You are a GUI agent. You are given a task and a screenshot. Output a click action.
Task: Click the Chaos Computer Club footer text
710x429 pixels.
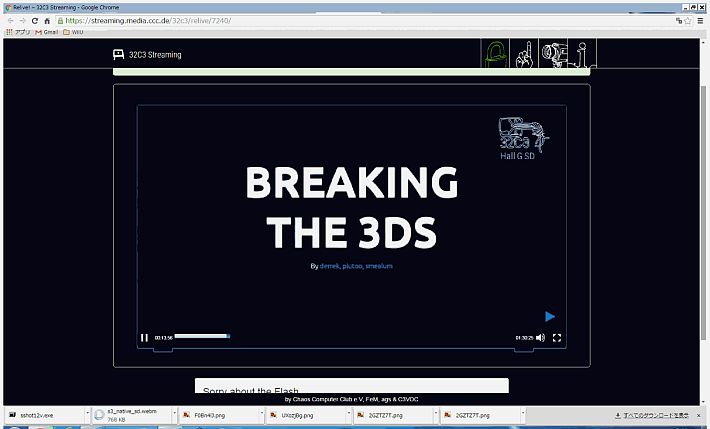pos(351,400)
